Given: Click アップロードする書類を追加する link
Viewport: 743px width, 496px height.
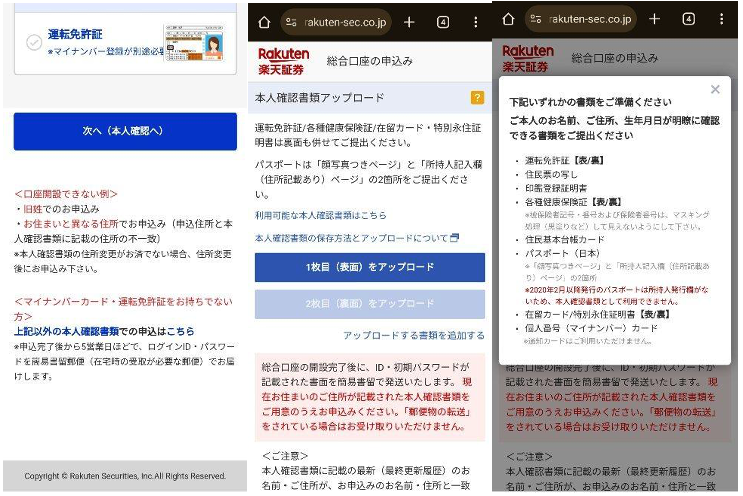Looking at the screenshot, I should click(x=414, y=335).
